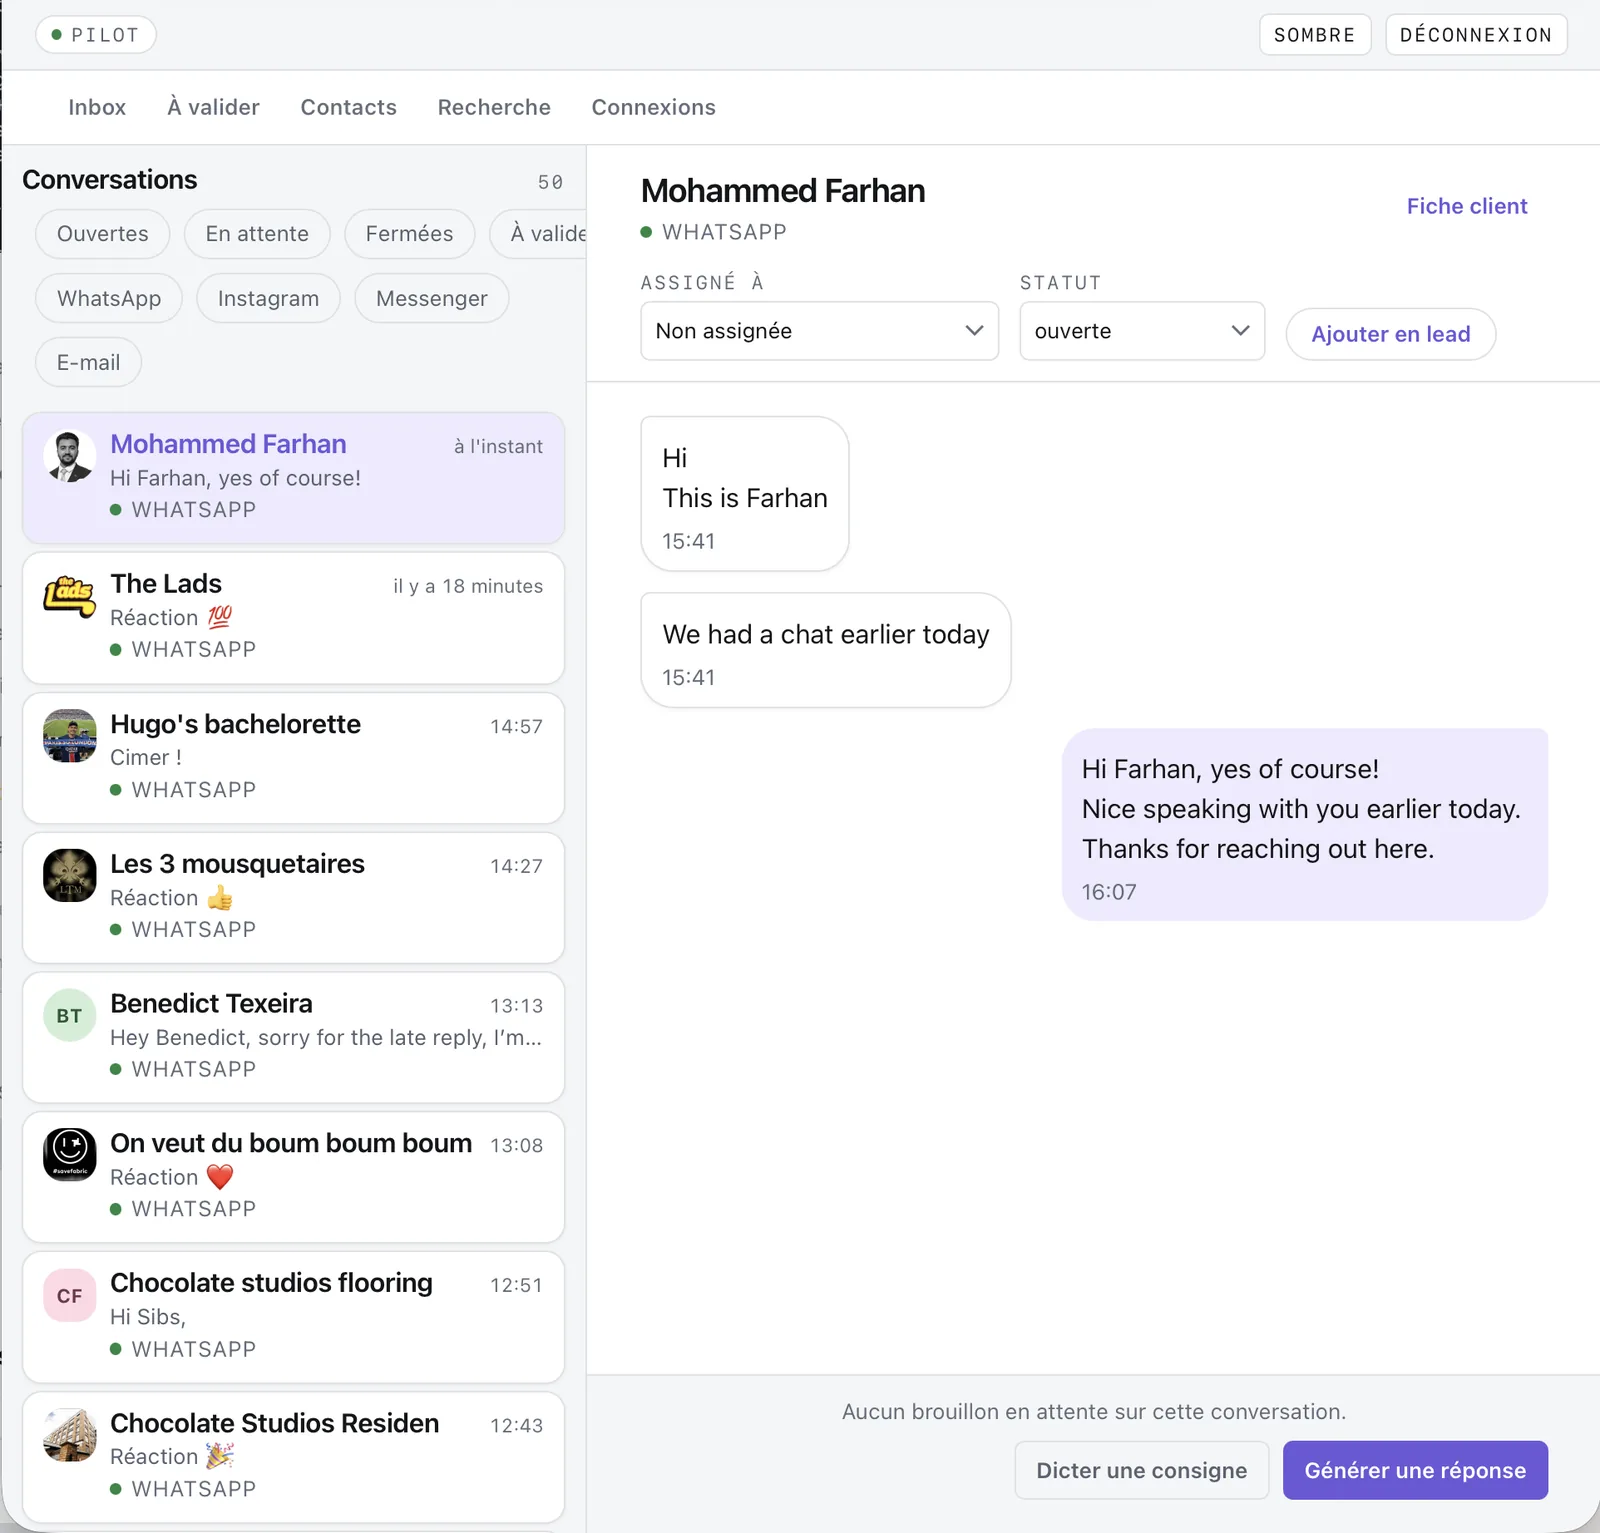The width and height of the screenshot is (1600, 1533).
Task: Select the red heart emoji reaction
Action: 220,1177
